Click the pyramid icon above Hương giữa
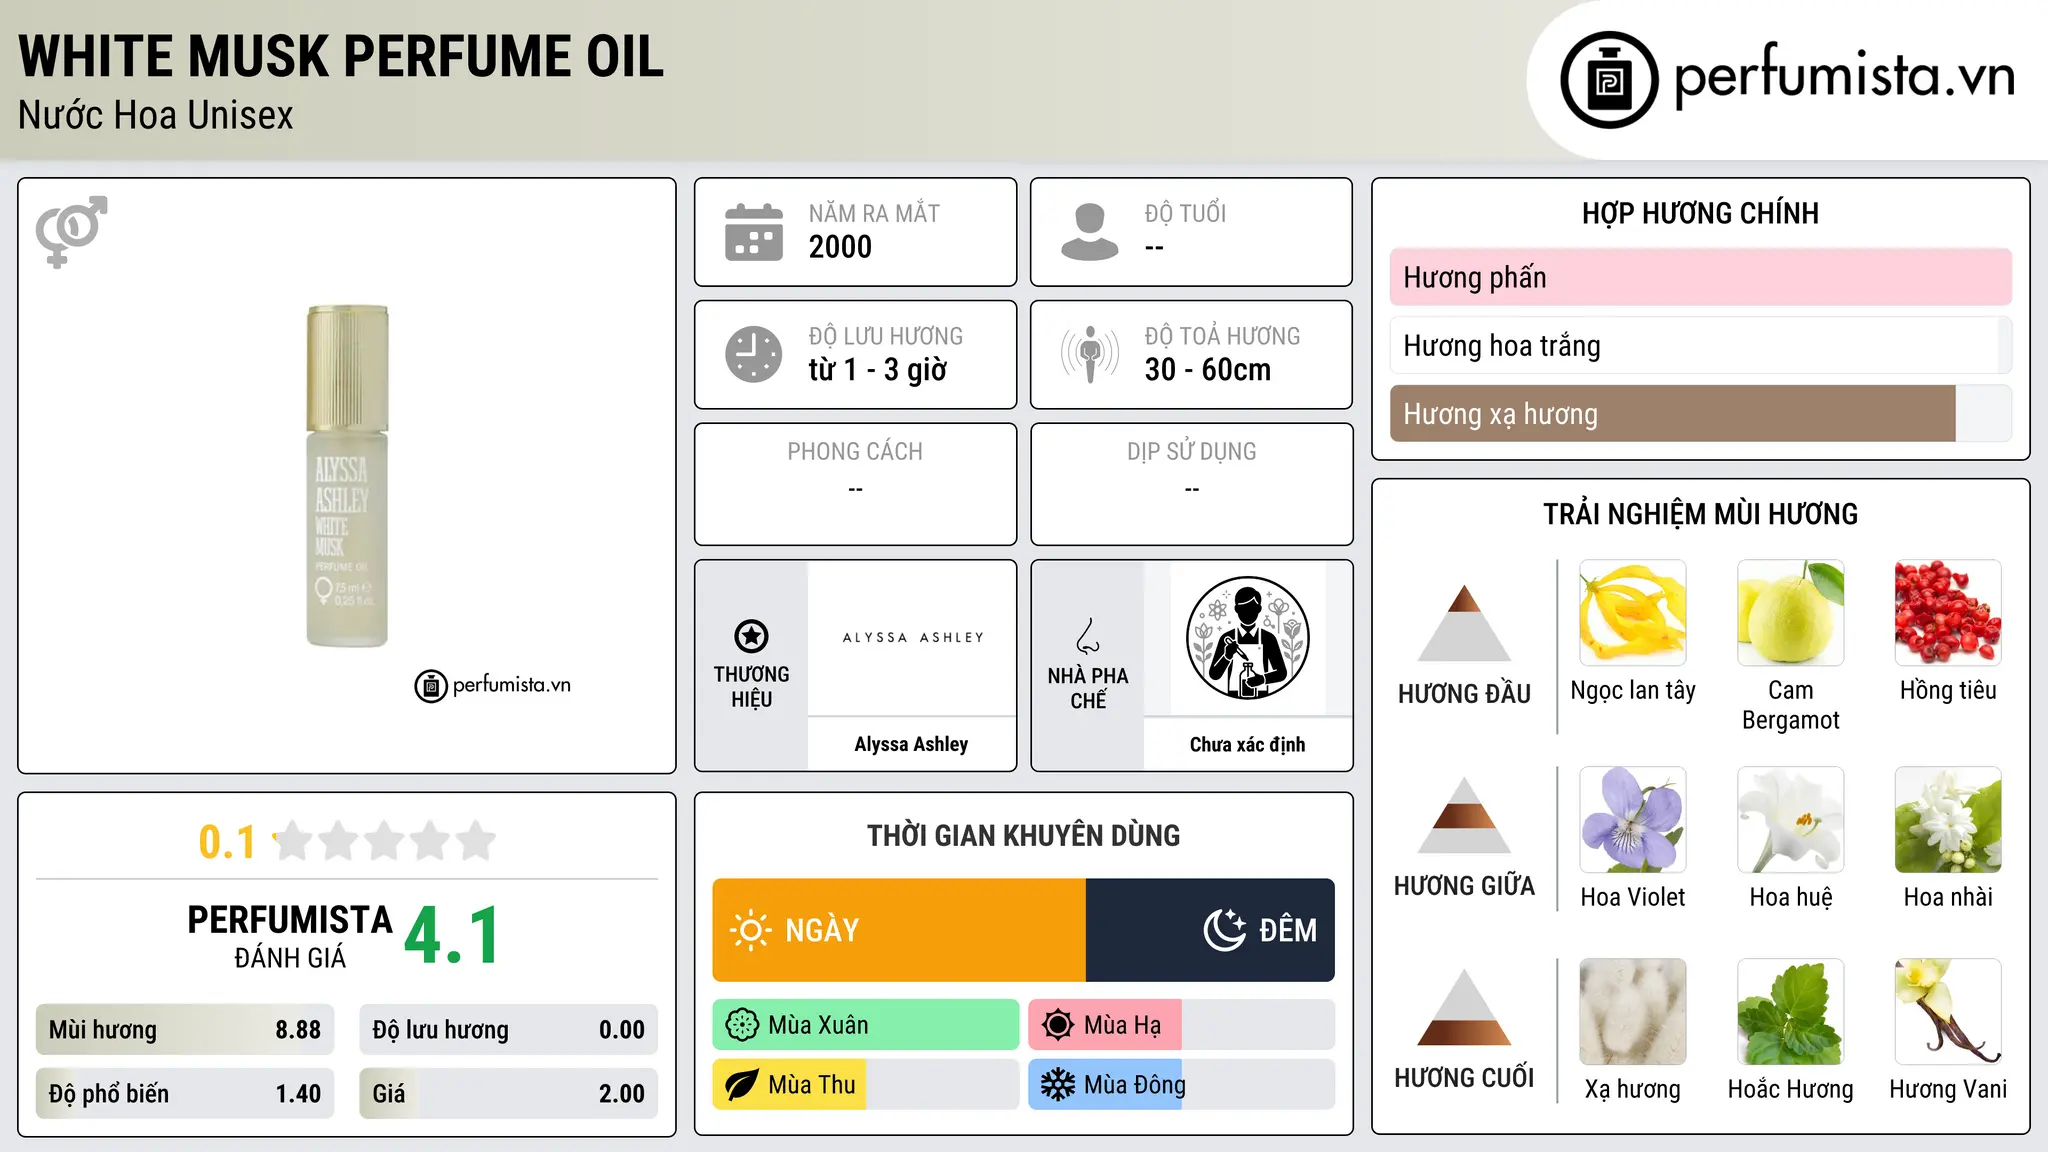 [1464, 815]
